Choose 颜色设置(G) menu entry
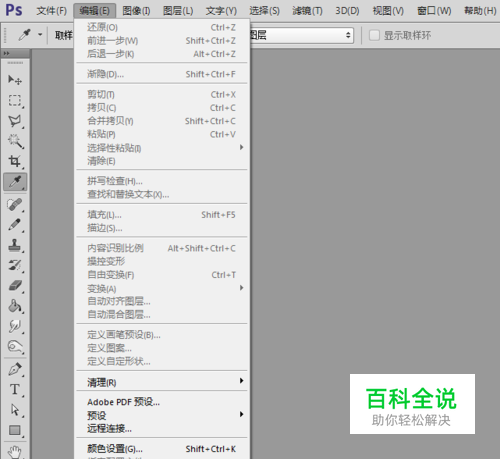The width and height of the screenshot is (500, 459). pos(162,449)
